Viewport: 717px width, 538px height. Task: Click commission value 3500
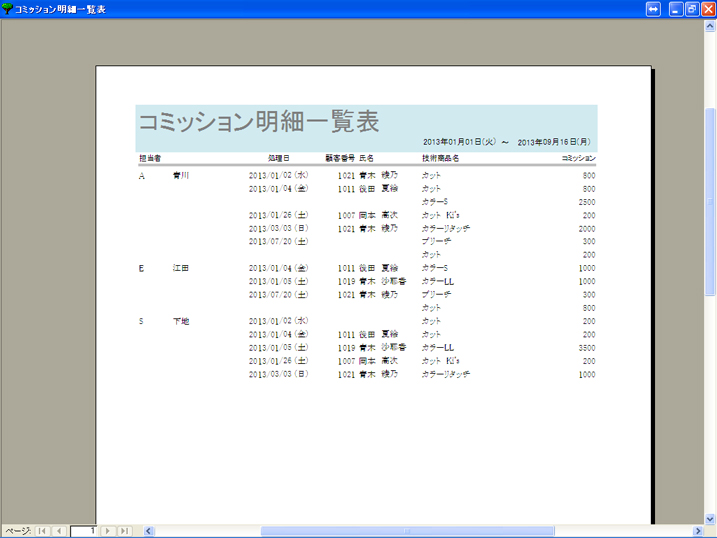click(587, 348)
